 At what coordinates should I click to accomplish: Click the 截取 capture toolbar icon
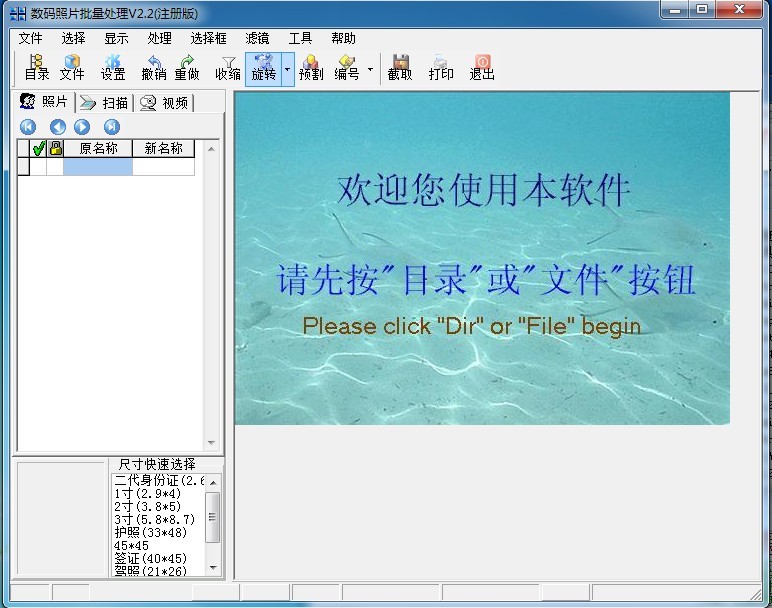400,67
